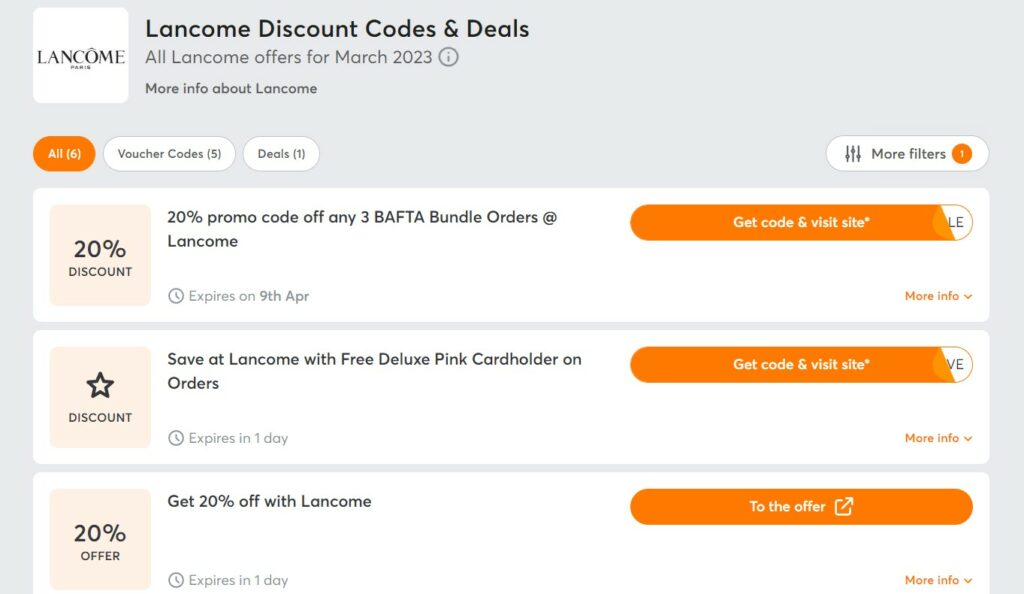Image resolution: width=1024 pixels, height=594 pixels.
Task: Open More info about Lancome link
Action: pos(231,88)
